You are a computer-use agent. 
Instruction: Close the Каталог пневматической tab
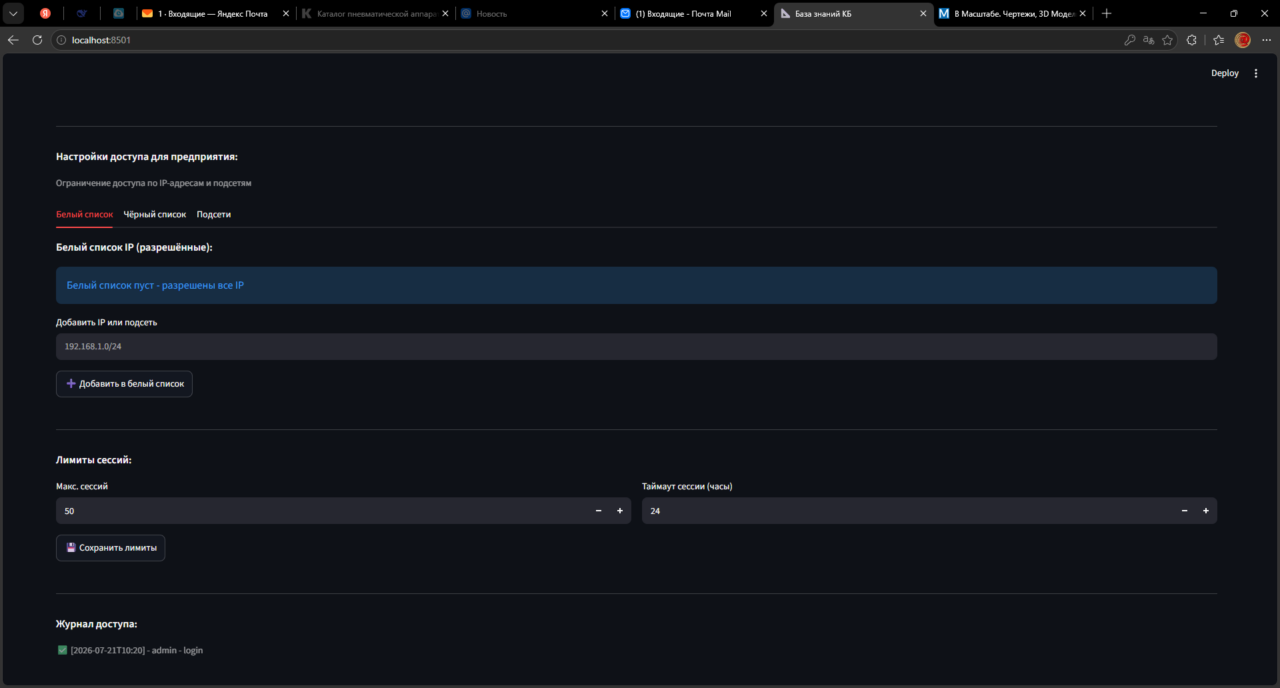(x=444, y=14)
